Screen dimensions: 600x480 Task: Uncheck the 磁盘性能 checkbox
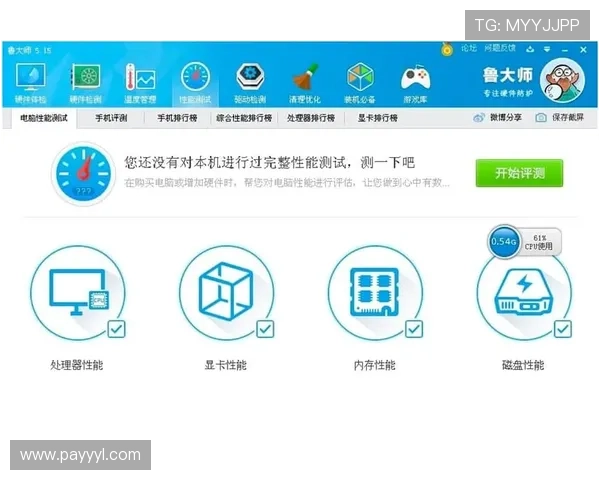562,329
